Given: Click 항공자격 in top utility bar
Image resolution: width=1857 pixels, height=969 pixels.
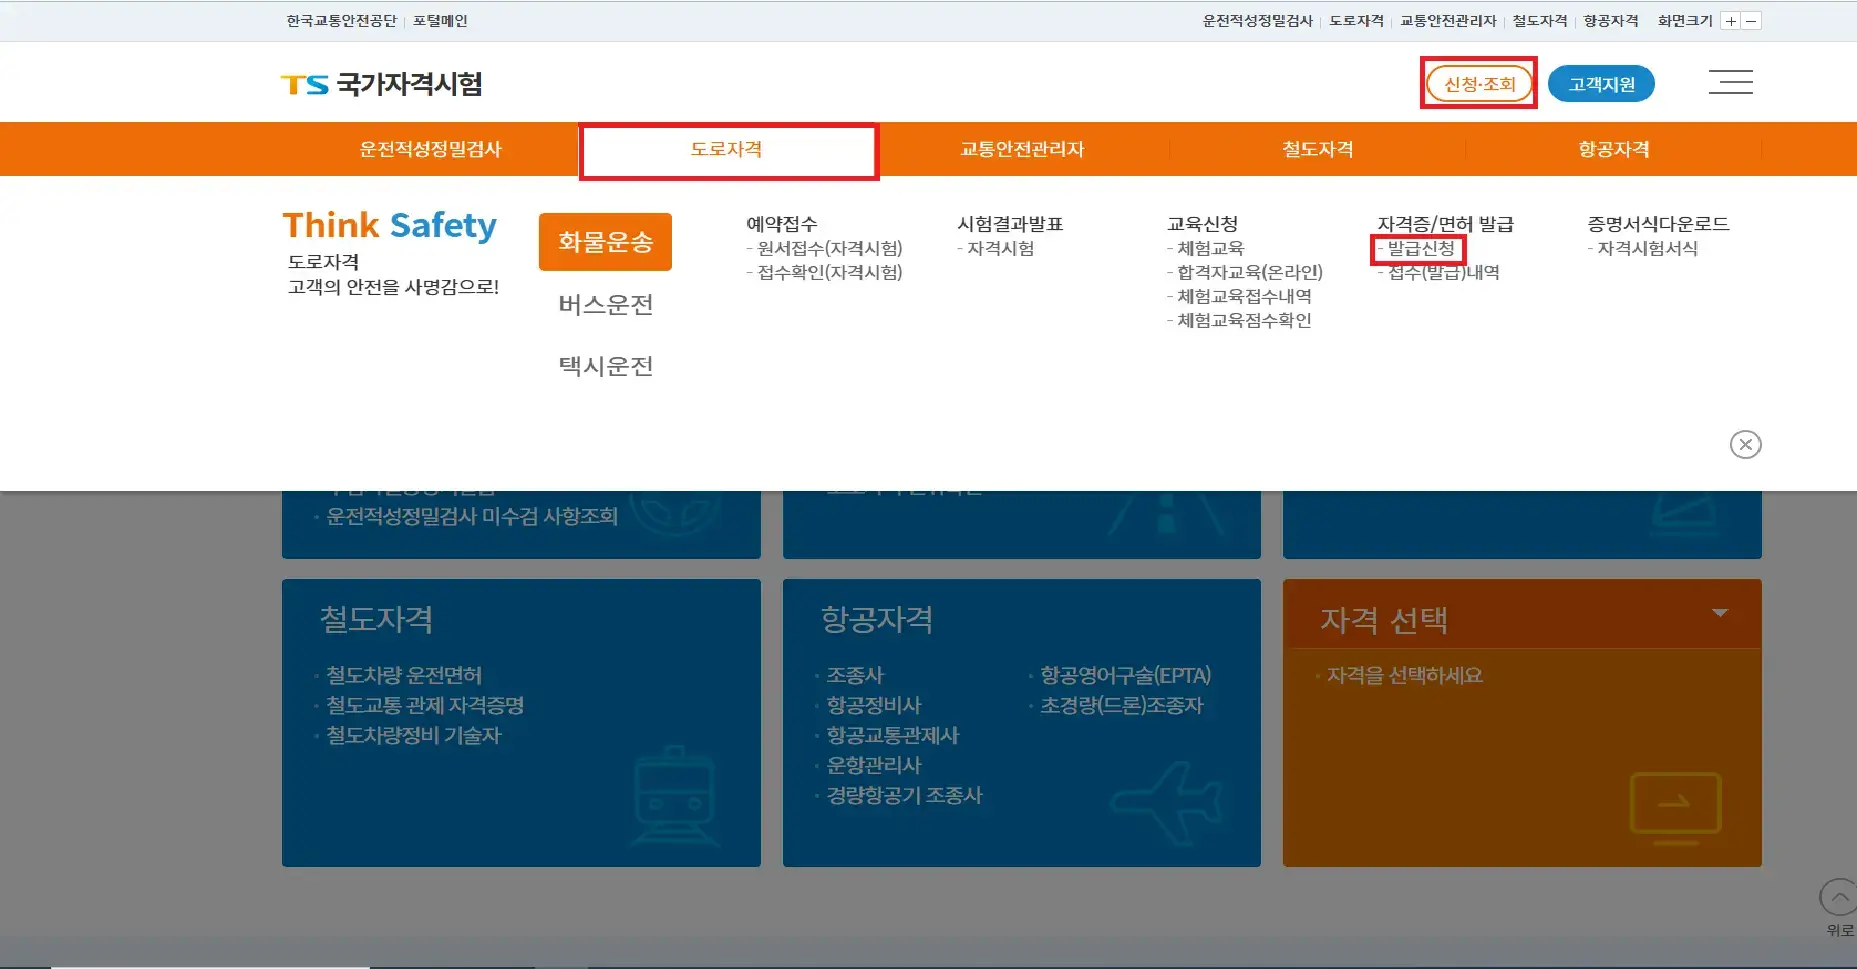Looking at the screenshot, I should pos(1611,21).
